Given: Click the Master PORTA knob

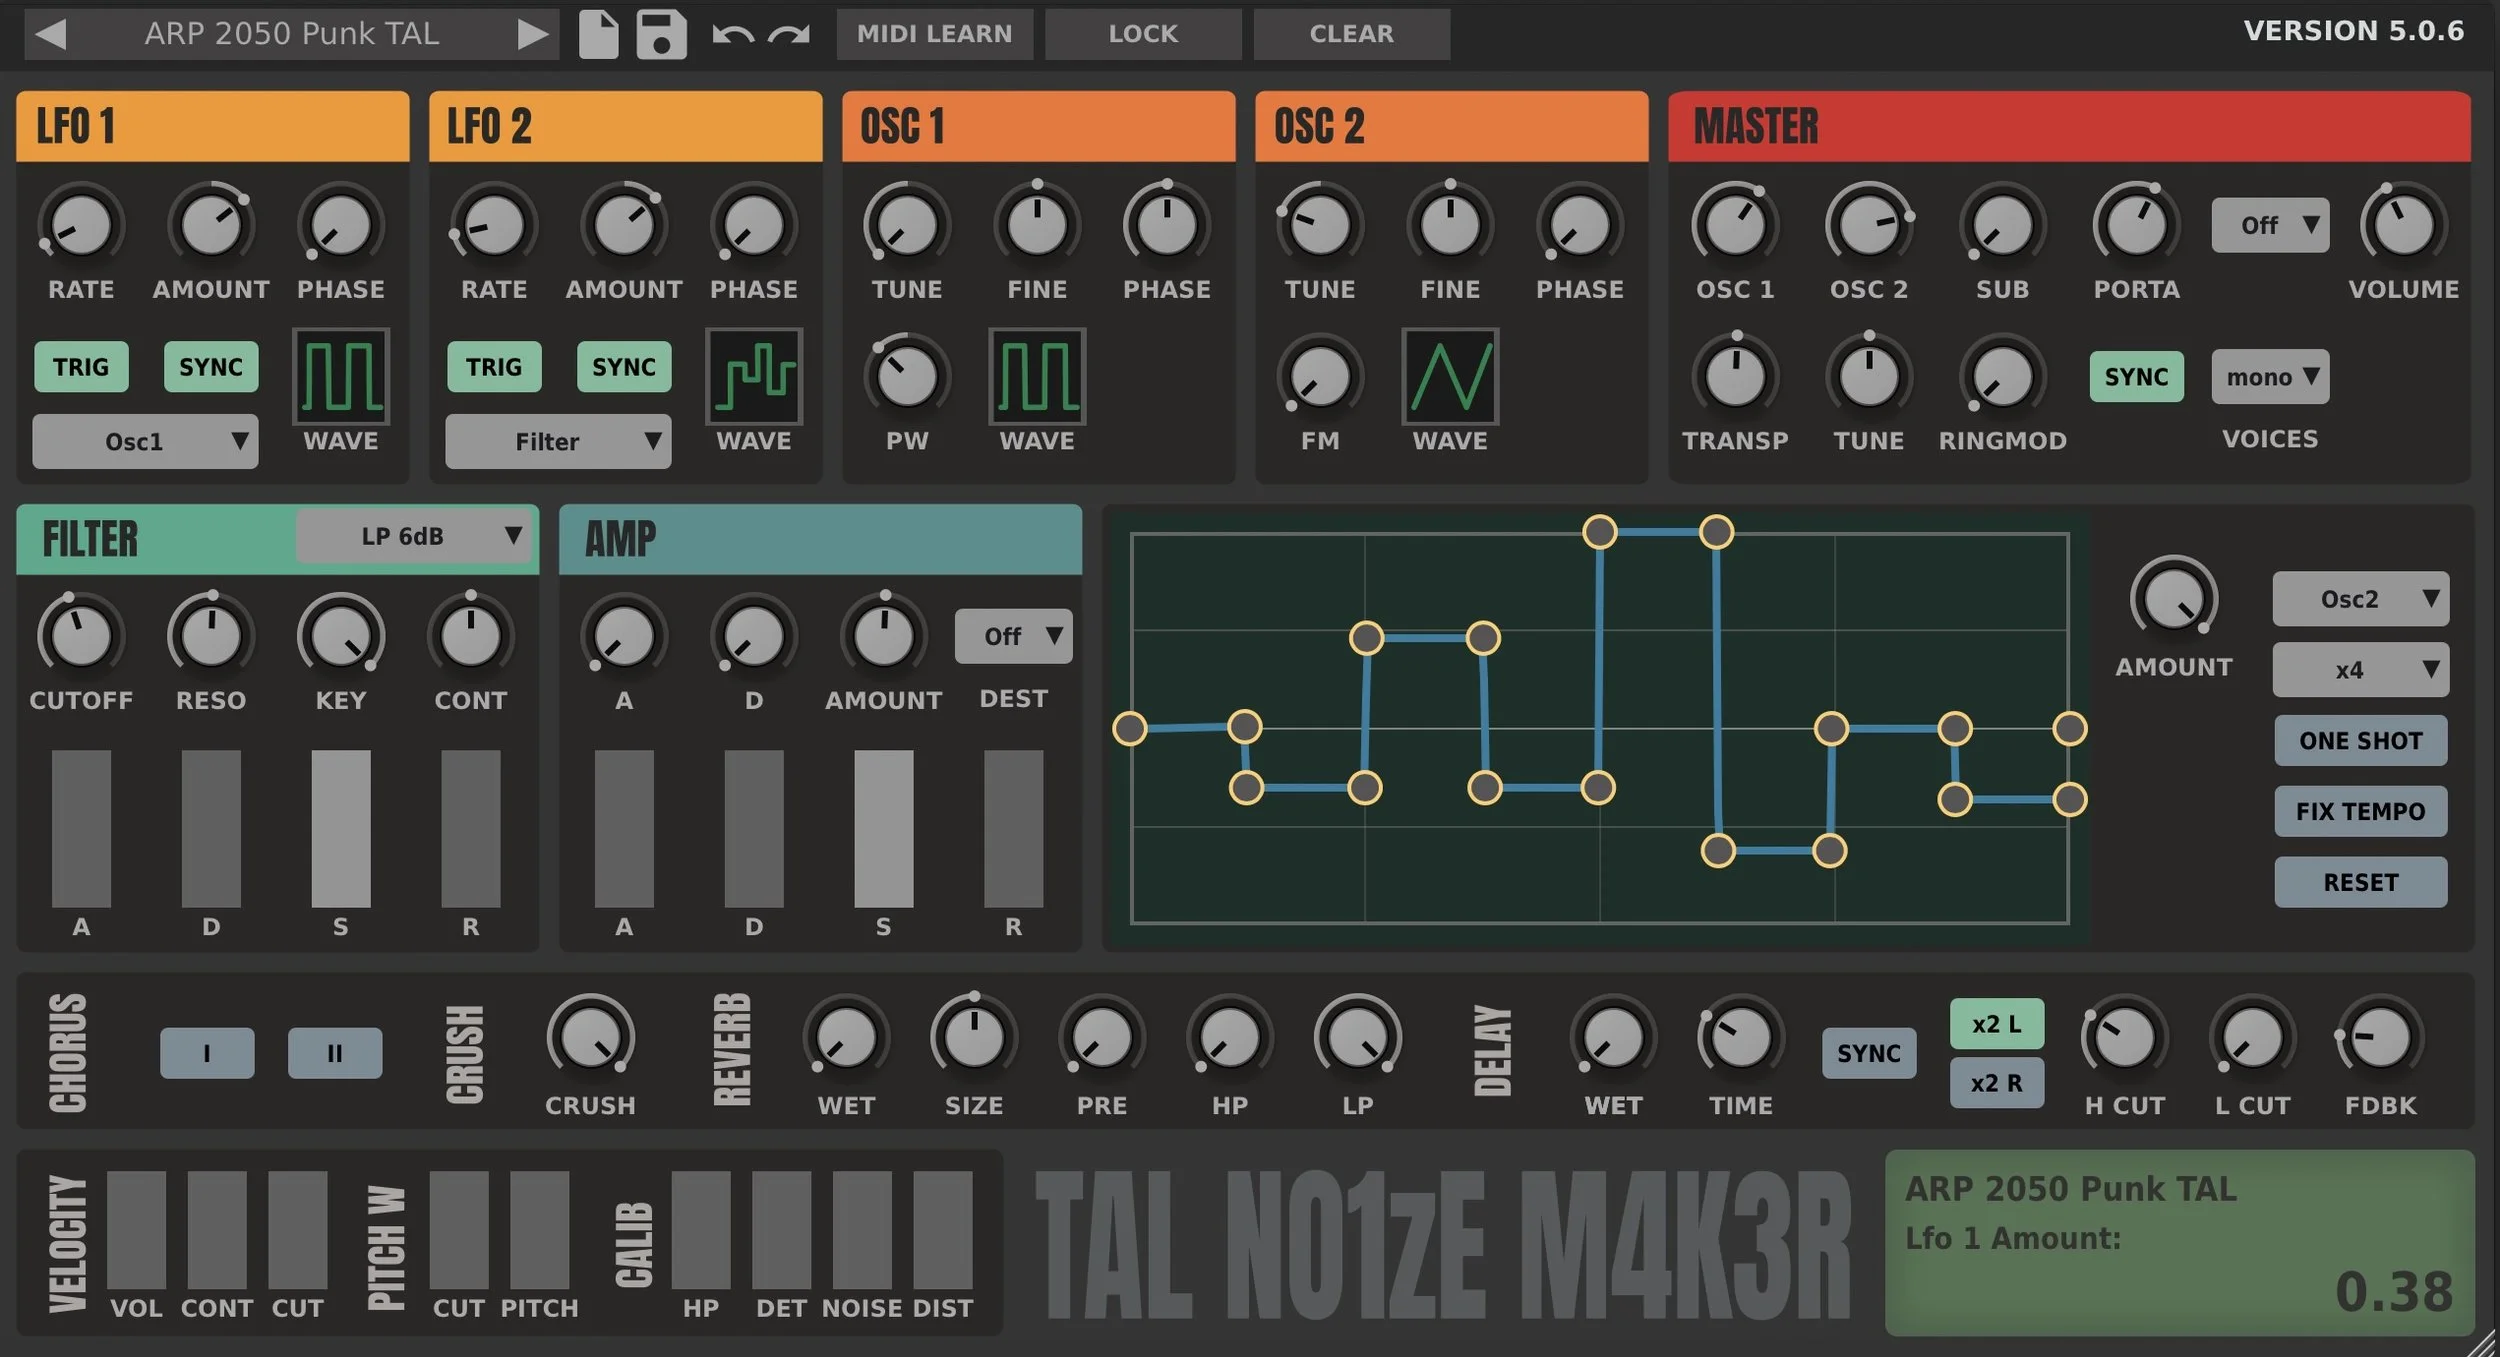Looking at the screenshot, I should point(2136,225).
